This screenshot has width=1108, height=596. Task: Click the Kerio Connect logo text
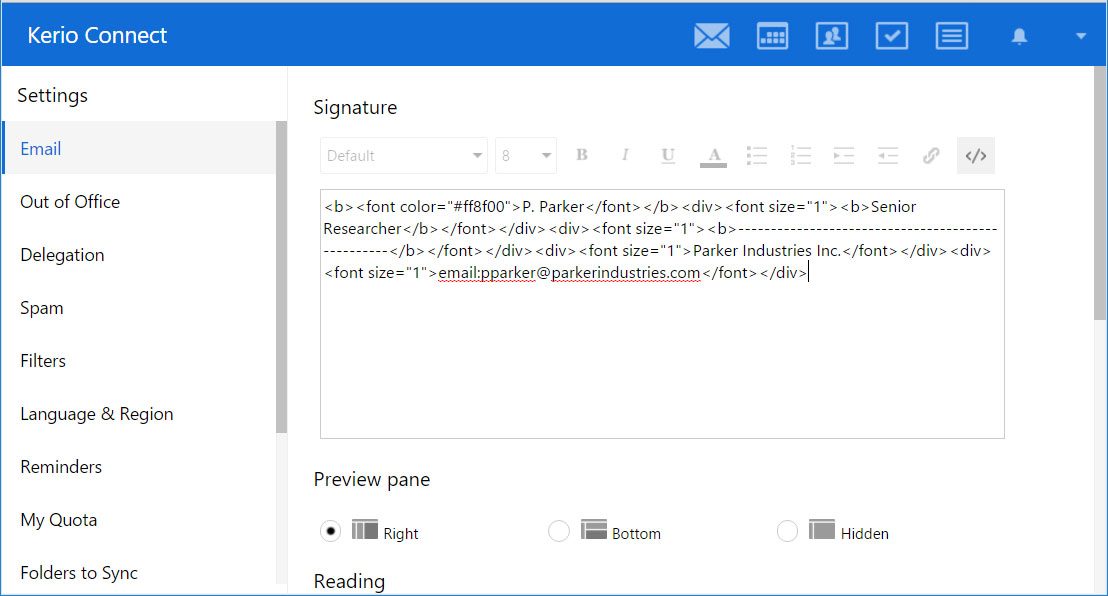[x=98, y=35]
